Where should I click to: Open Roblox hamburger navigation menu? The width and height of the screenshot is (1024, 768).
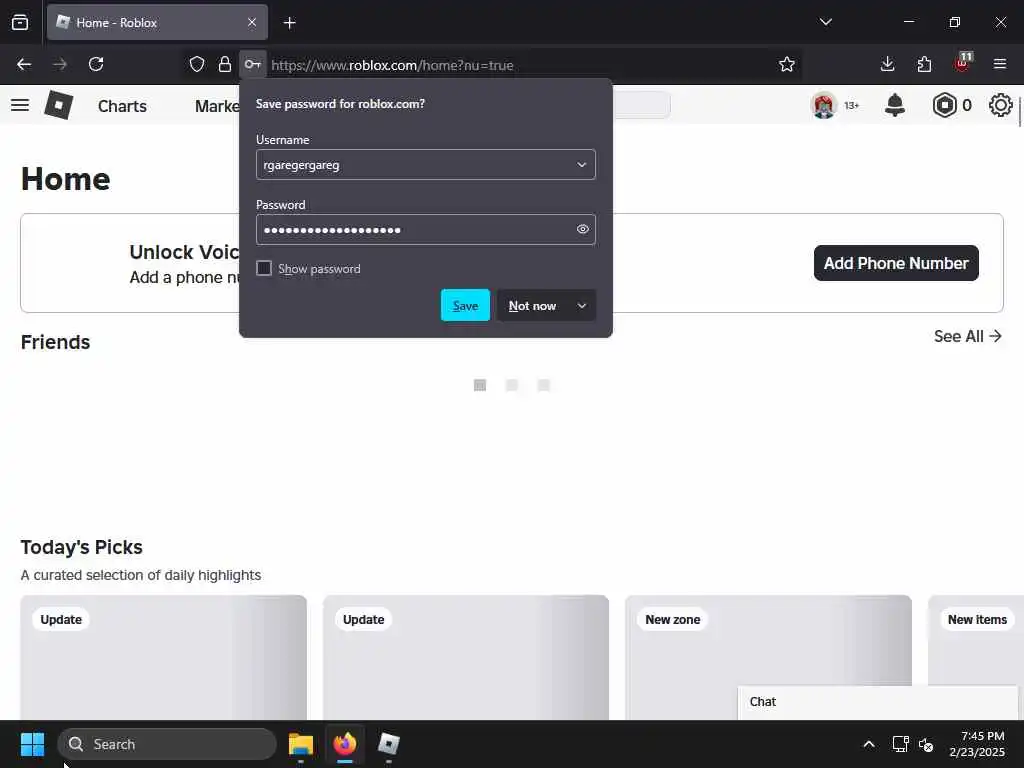pos(20,104)
